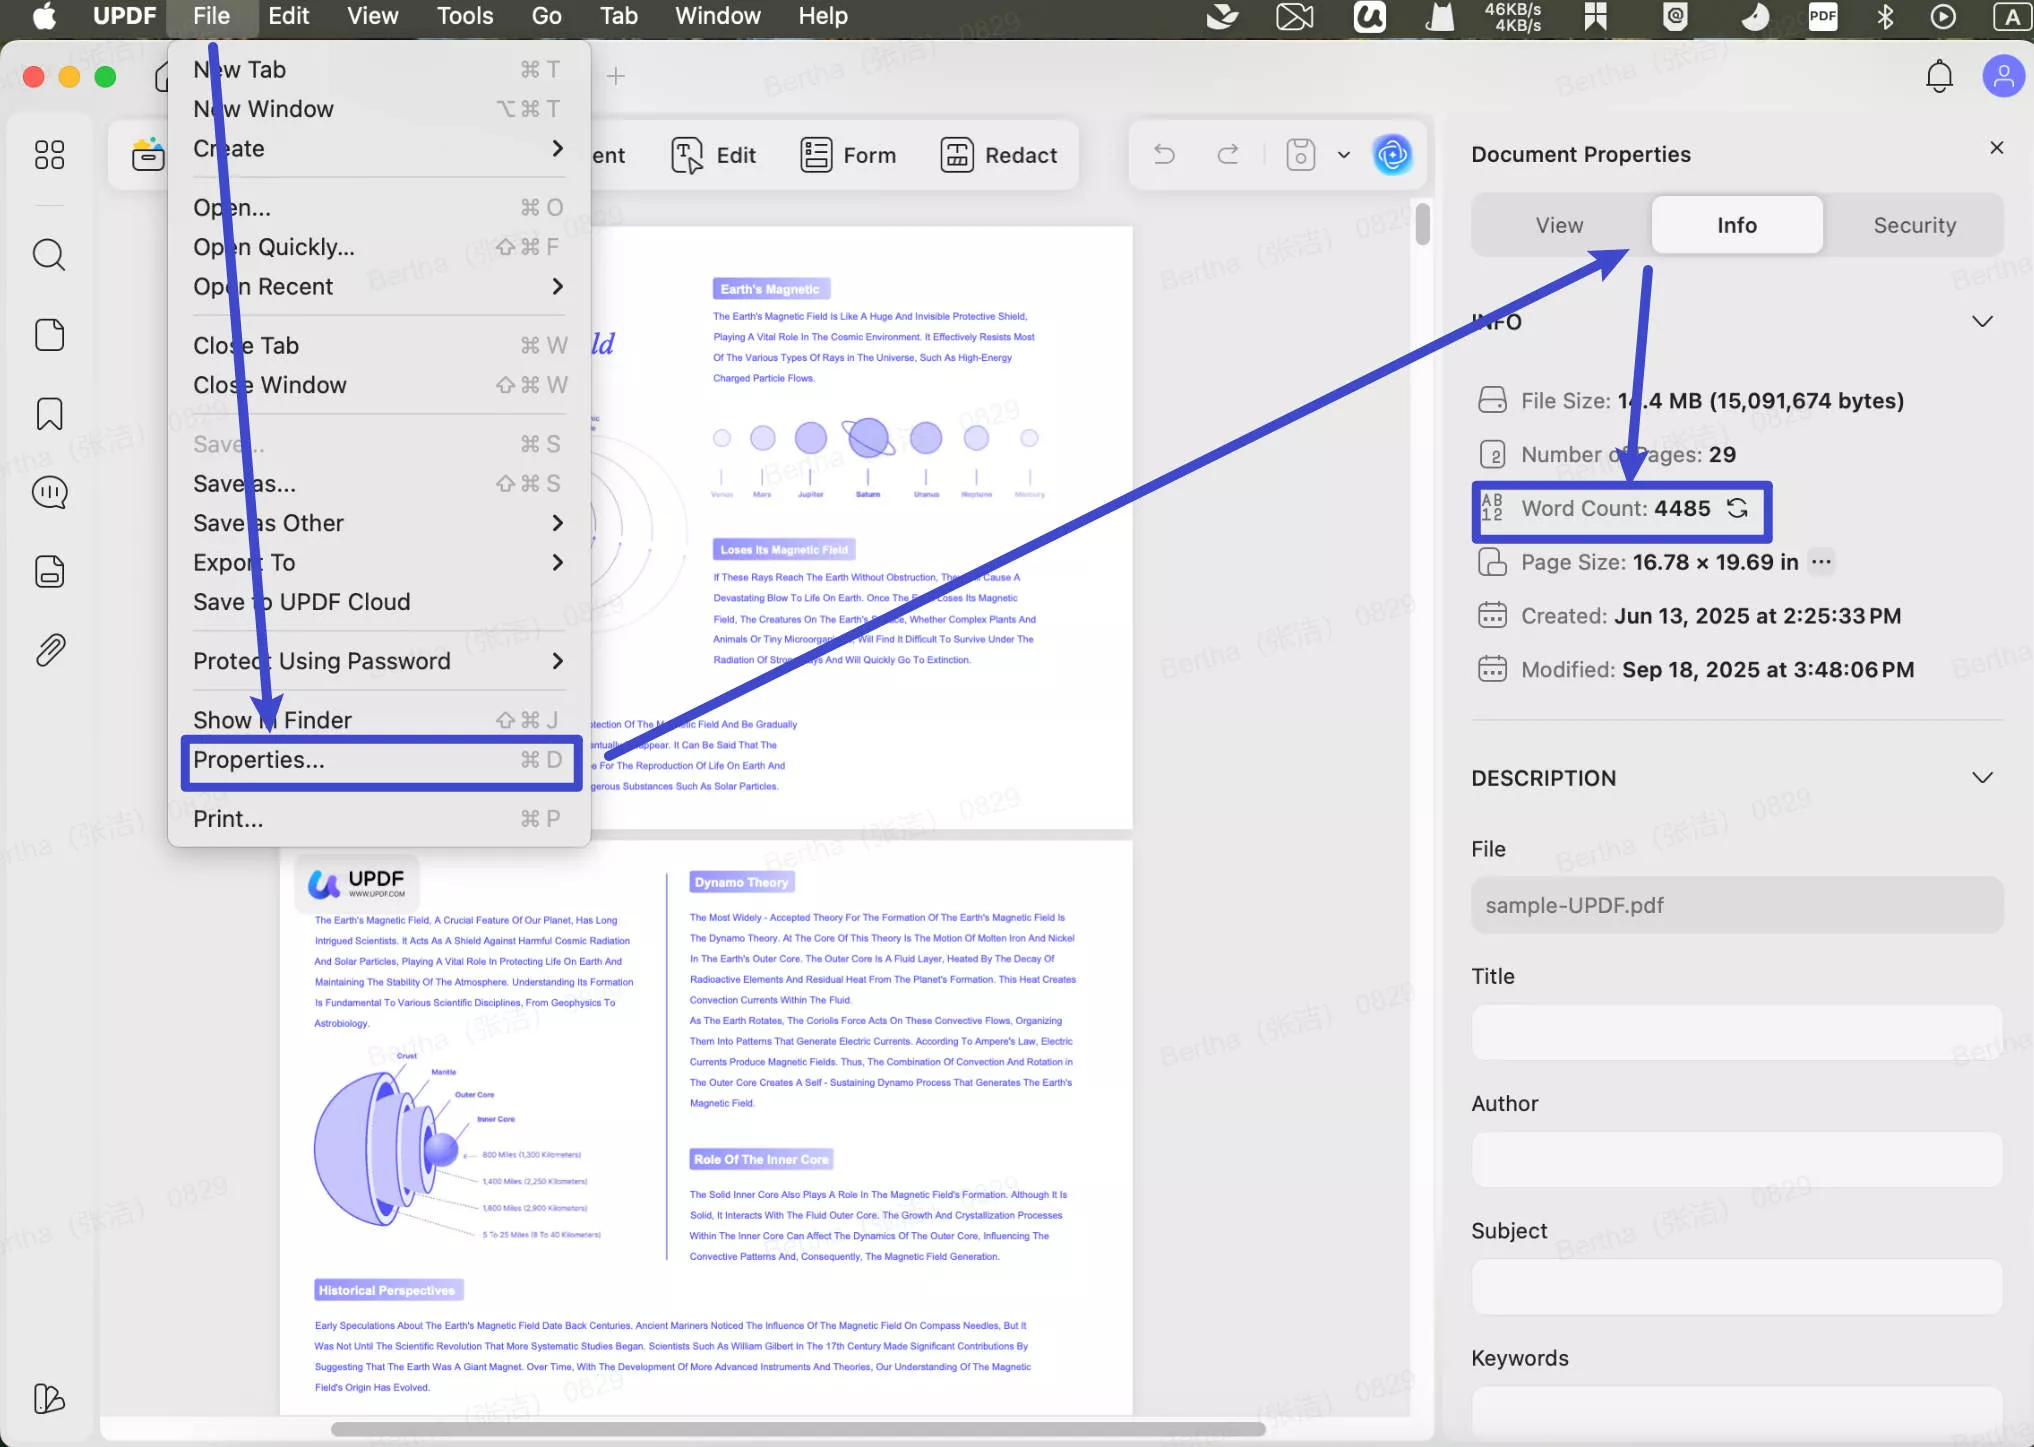This screenshot has width=2034, height=1447.
Task: Open the Form tool
Action: coord(848,154)
